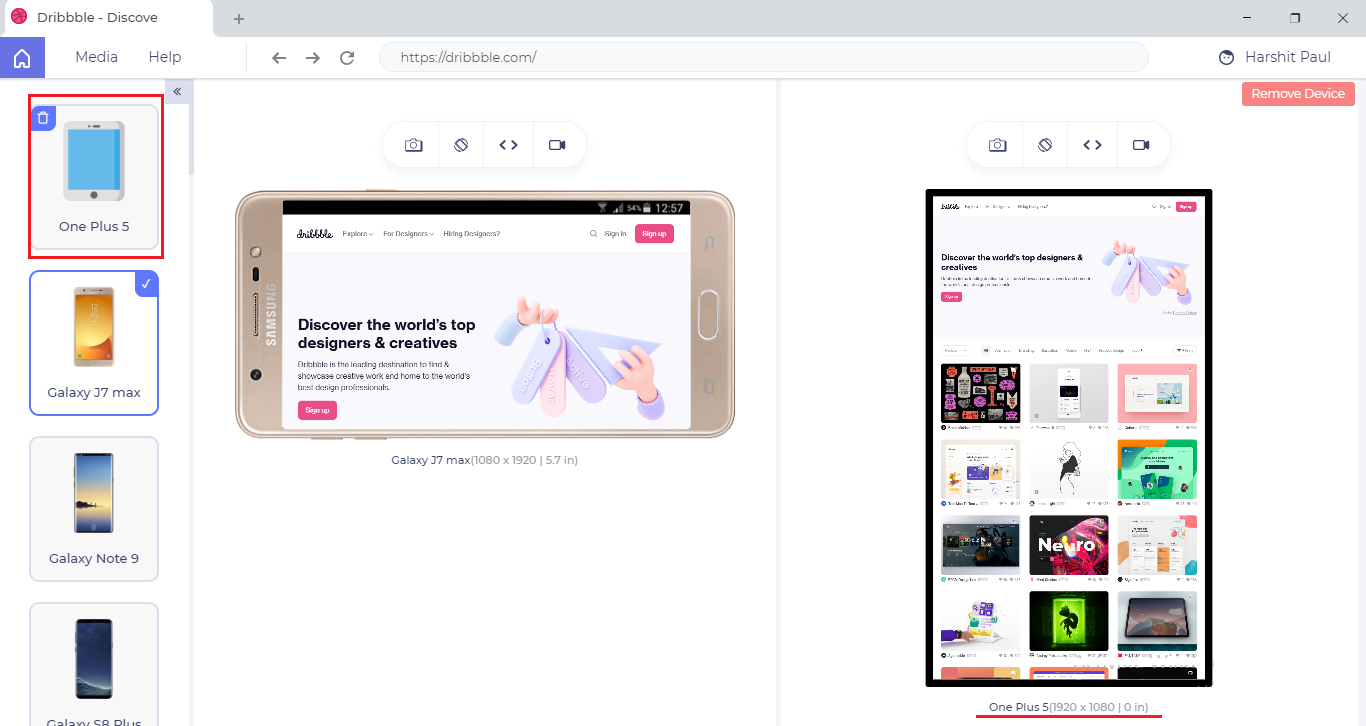This screenshot has width=1366, height=726.
Task: Delete One Plus 5 using trash icon
Action: [42, 118]
